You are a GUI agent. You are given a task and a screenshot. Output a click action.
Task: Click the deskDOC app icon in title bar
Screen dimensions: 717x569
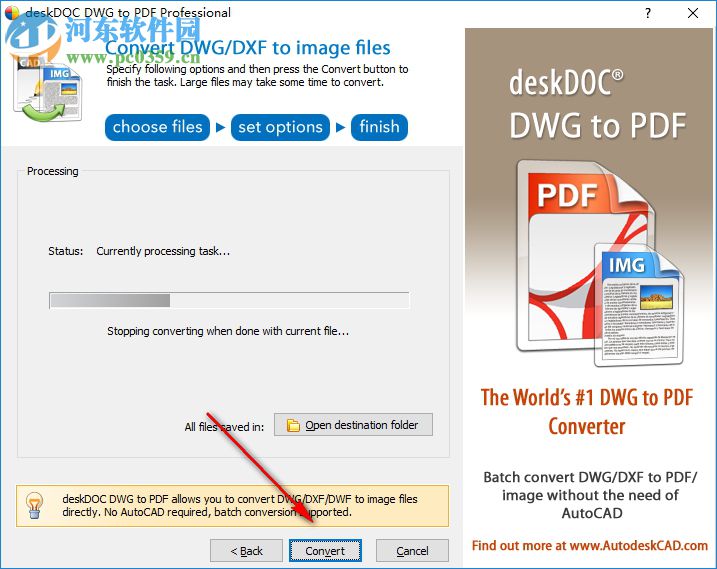(x=12, y=12)
